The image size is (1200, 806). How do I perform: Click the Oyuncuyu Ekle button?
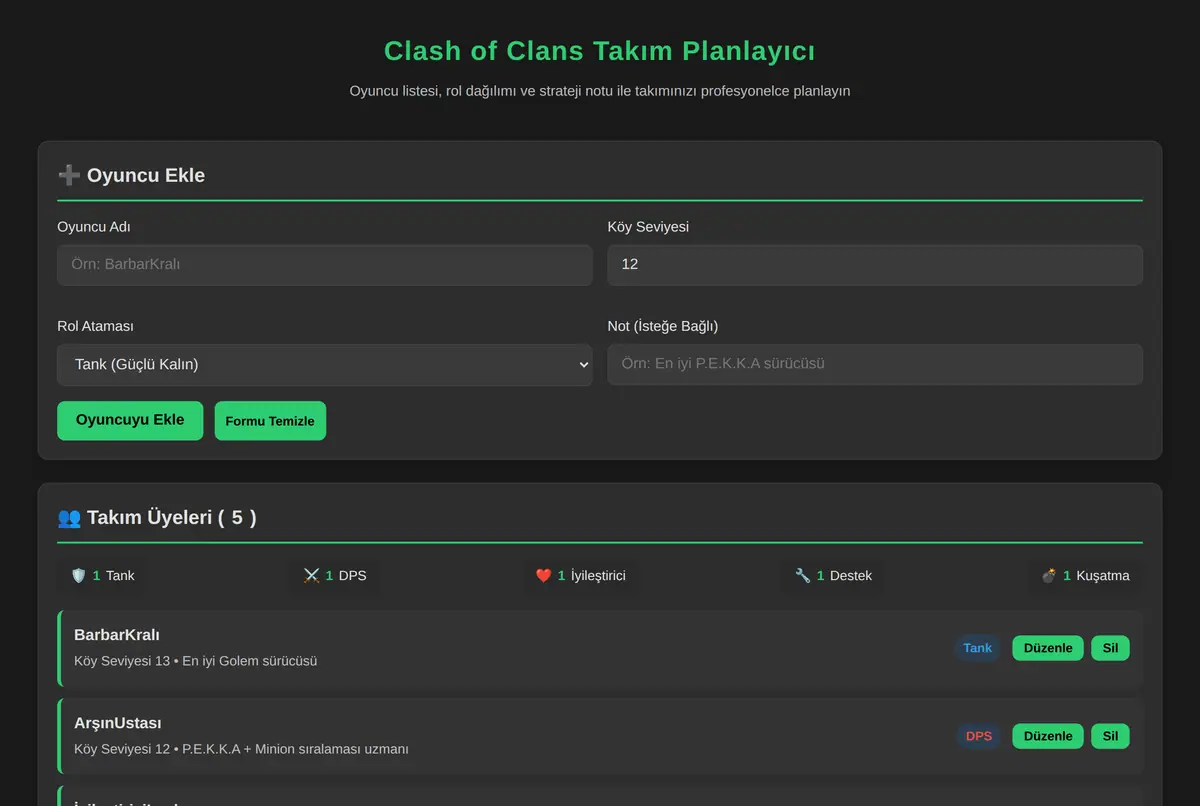(x=130, y=421)
